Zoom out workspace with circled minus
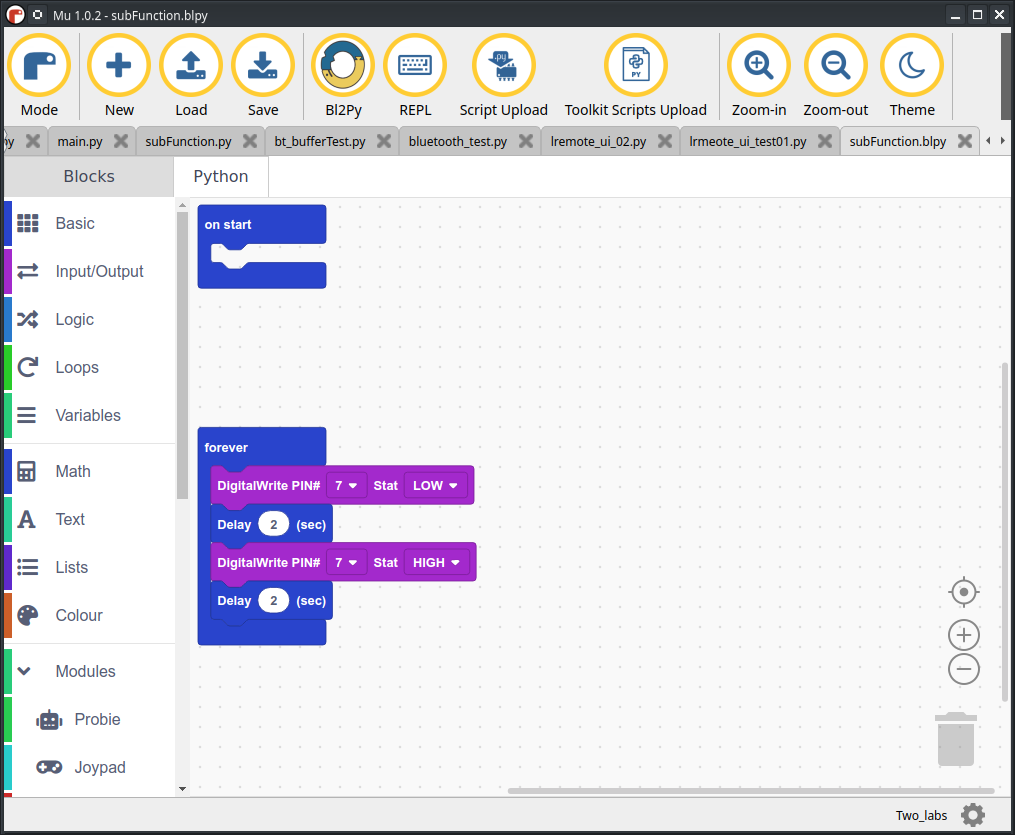The width and height of the screenshot is (1015, 835). [963, 669]
